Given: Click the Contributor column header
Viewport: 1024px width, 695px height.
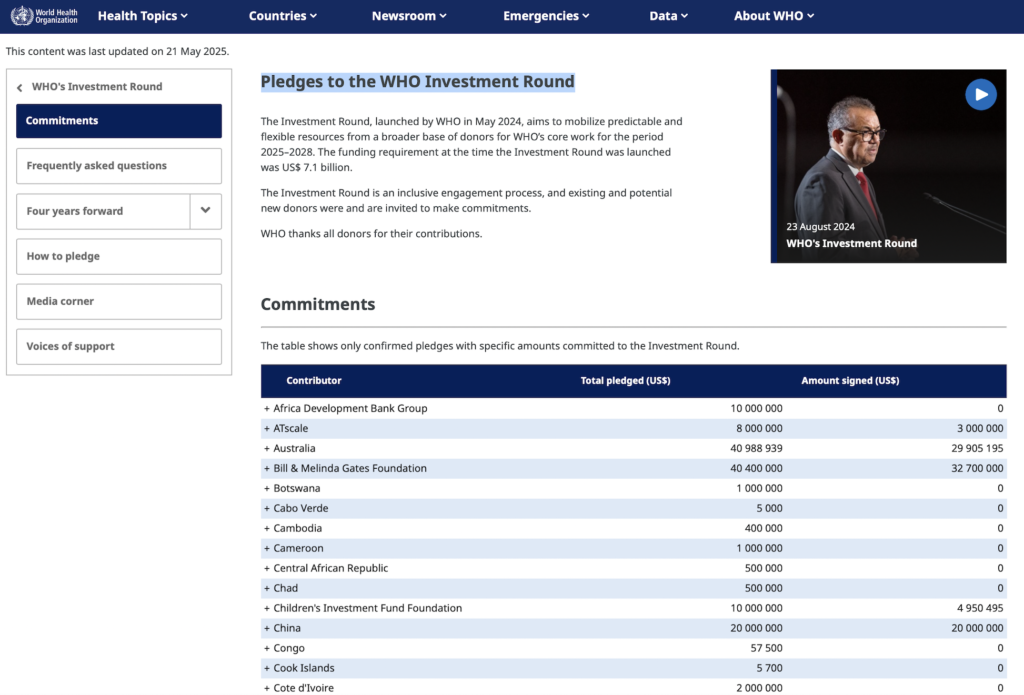Looking at the screenshot, I should (x=313, y=381).
